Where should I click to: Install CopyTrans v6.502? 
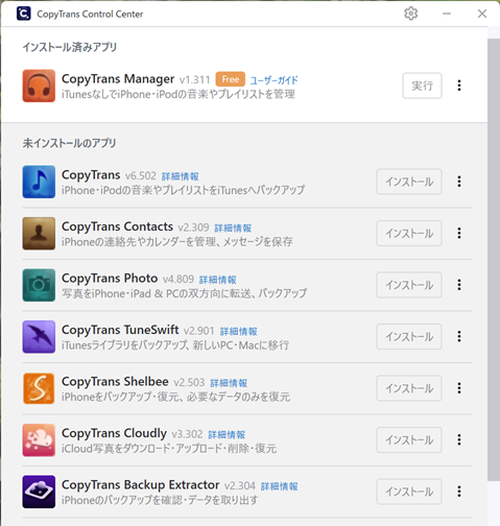409,181
